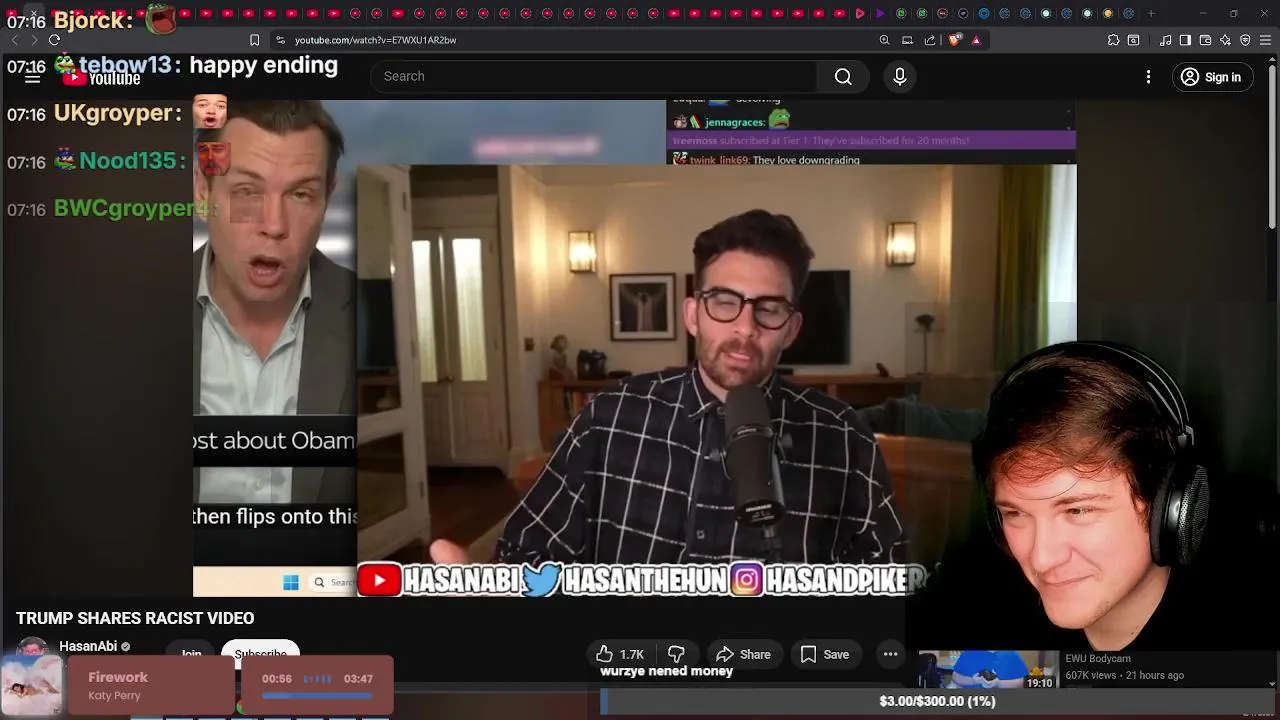This screenshot has width=1280, height=720.
Task: Open the zoom magnifier icon in address bar
Action: 884,40
